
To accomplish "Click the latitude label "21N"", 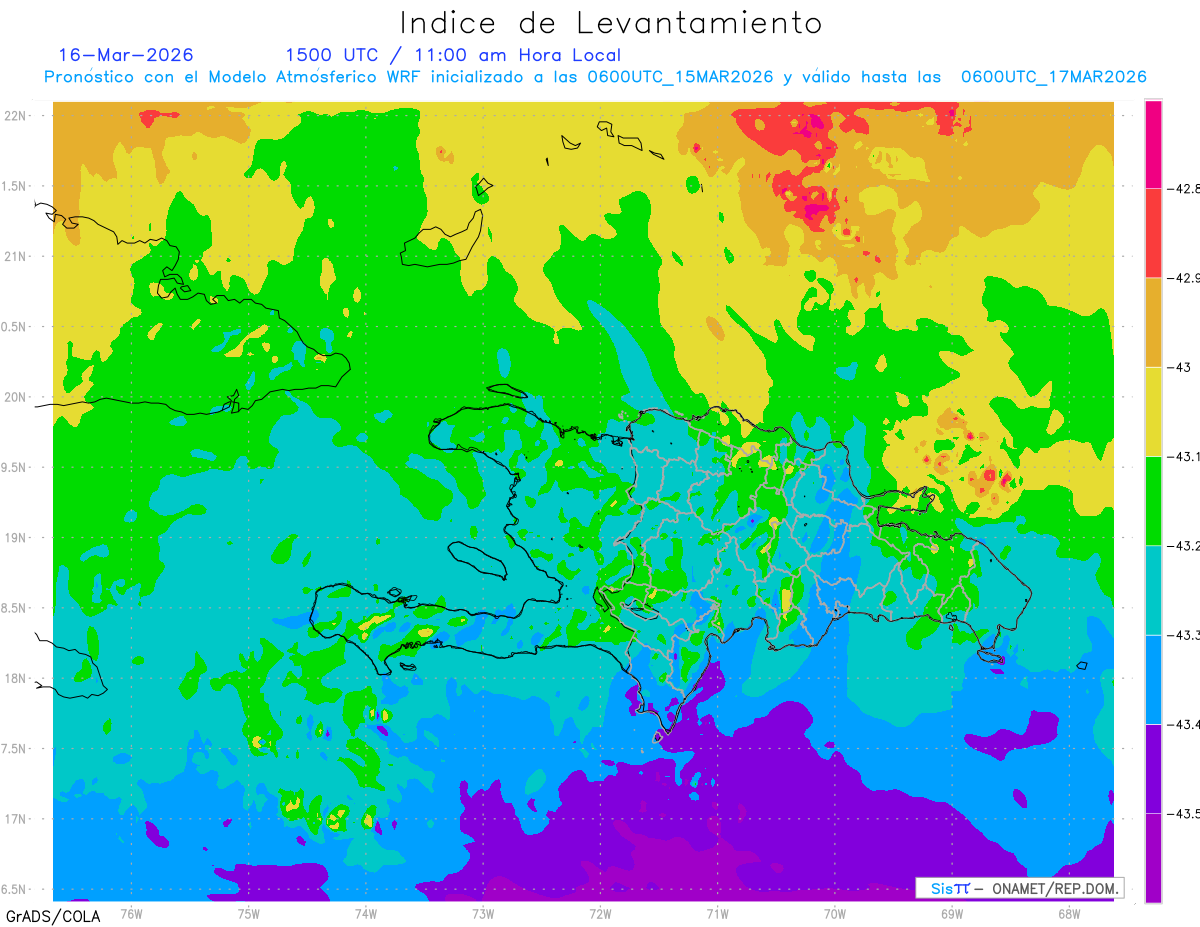I will coord(15,256).
